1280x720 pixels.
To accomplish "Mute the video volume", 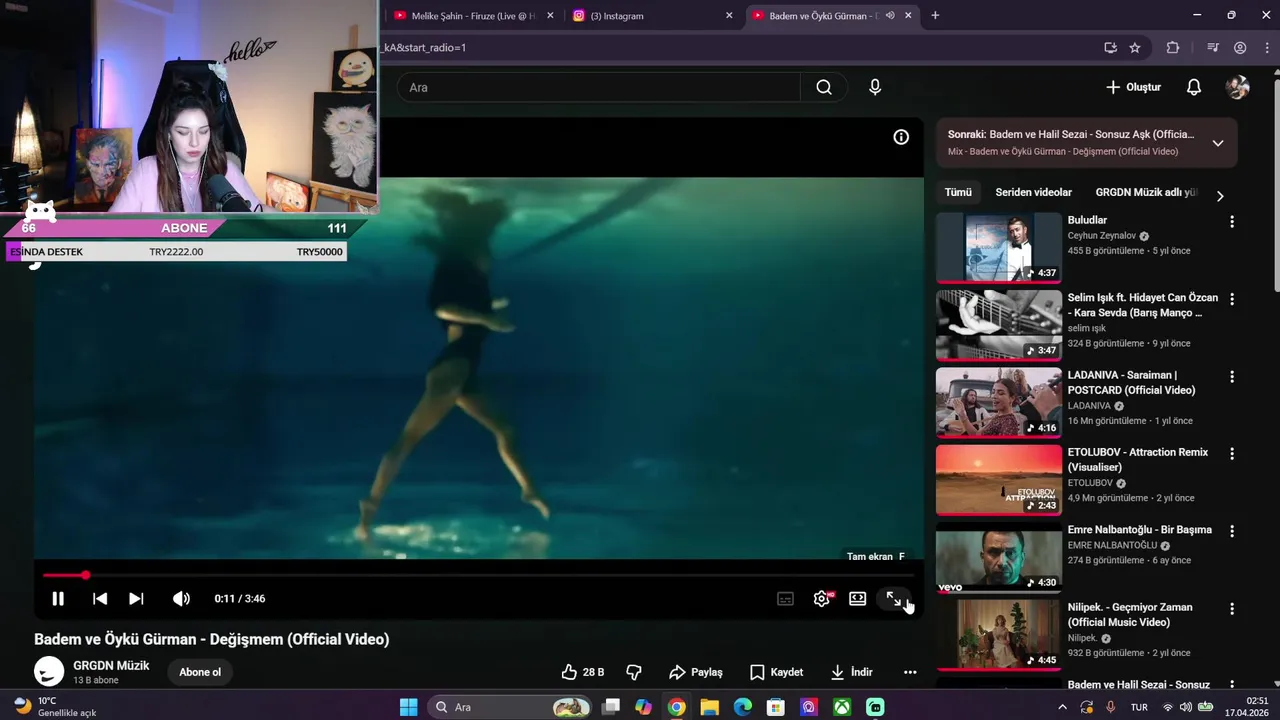I will pyautogui.click(x=181, y=599).
